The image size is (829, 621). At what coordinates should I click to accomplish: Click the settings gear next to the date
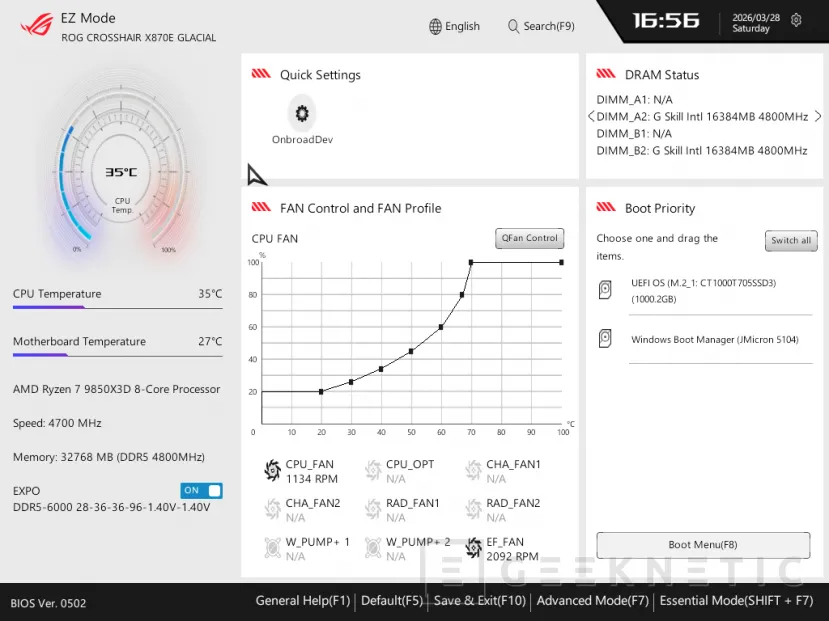[x=796, y=20]
